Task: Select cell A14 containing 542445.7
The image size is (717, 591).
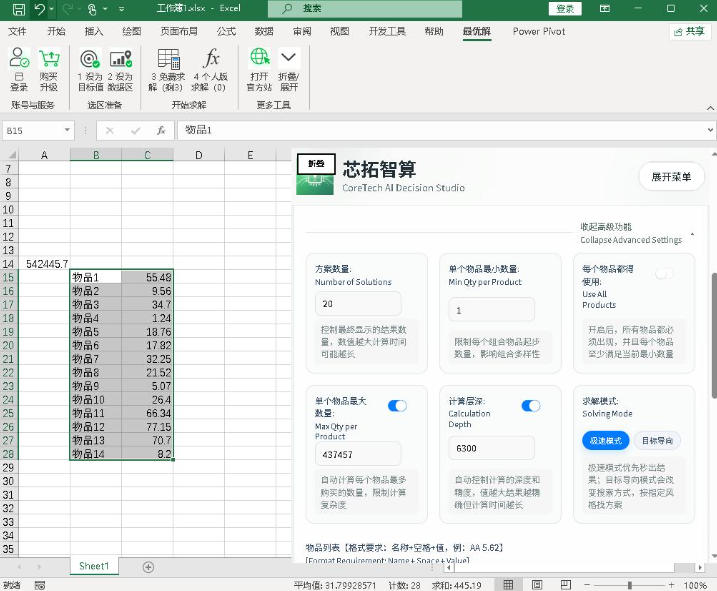Action: (x=44, y=264)
